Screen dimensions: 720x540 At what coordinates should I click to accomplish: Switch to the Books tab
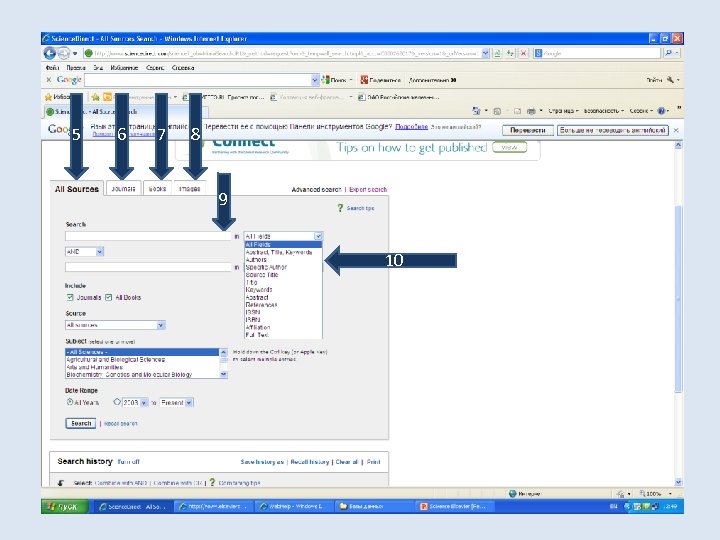click(157, 189)
